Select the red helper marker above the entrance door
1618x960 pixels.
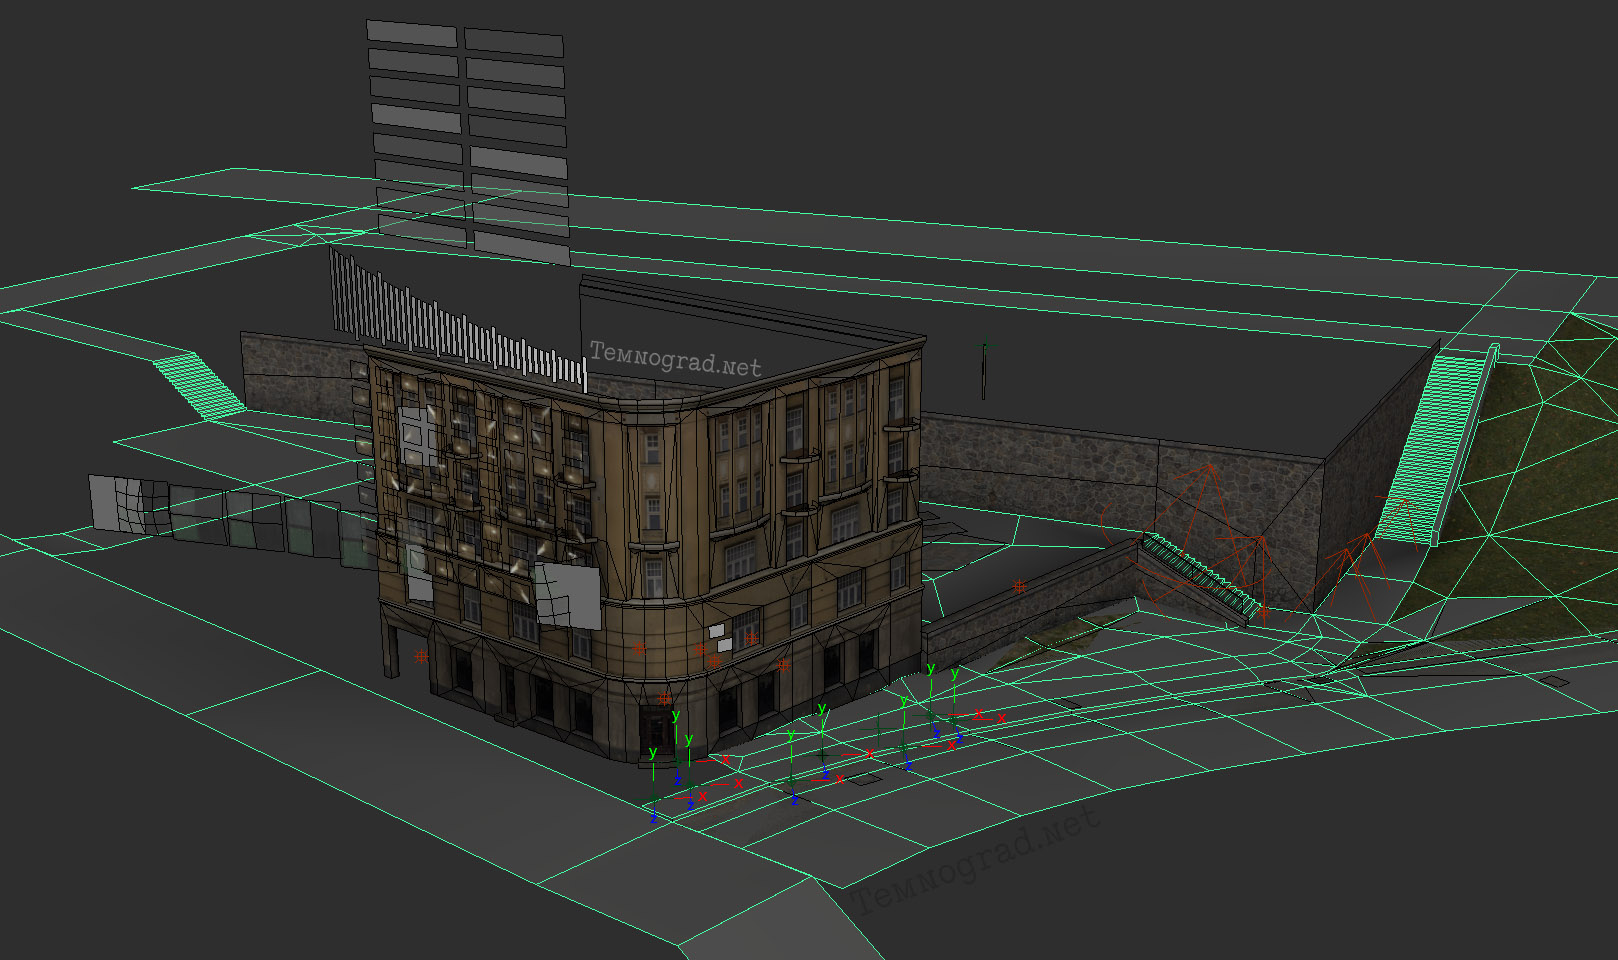click(665, 698)
